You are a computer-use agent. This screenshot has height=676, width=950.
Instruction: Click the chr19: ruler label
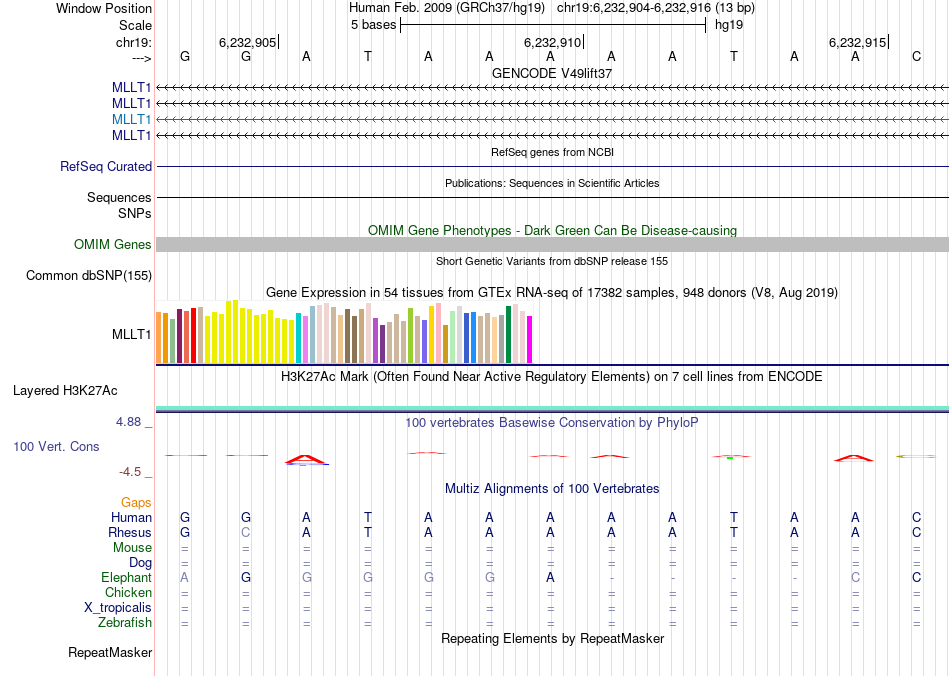click(133, 42)
